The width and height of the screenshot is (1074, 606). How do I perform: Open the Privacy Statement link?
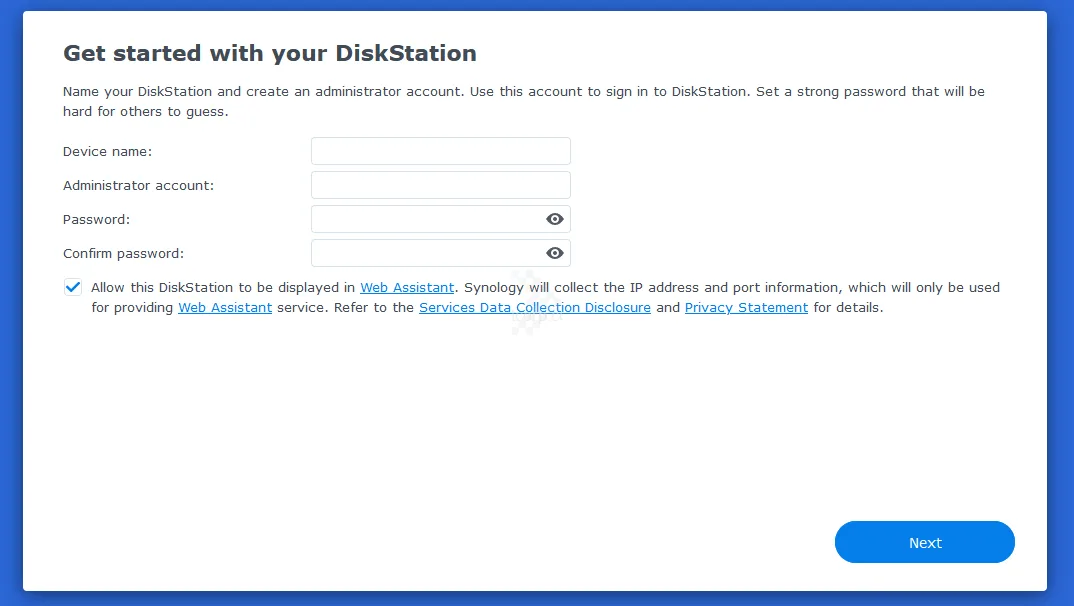(x=746, y=308)
